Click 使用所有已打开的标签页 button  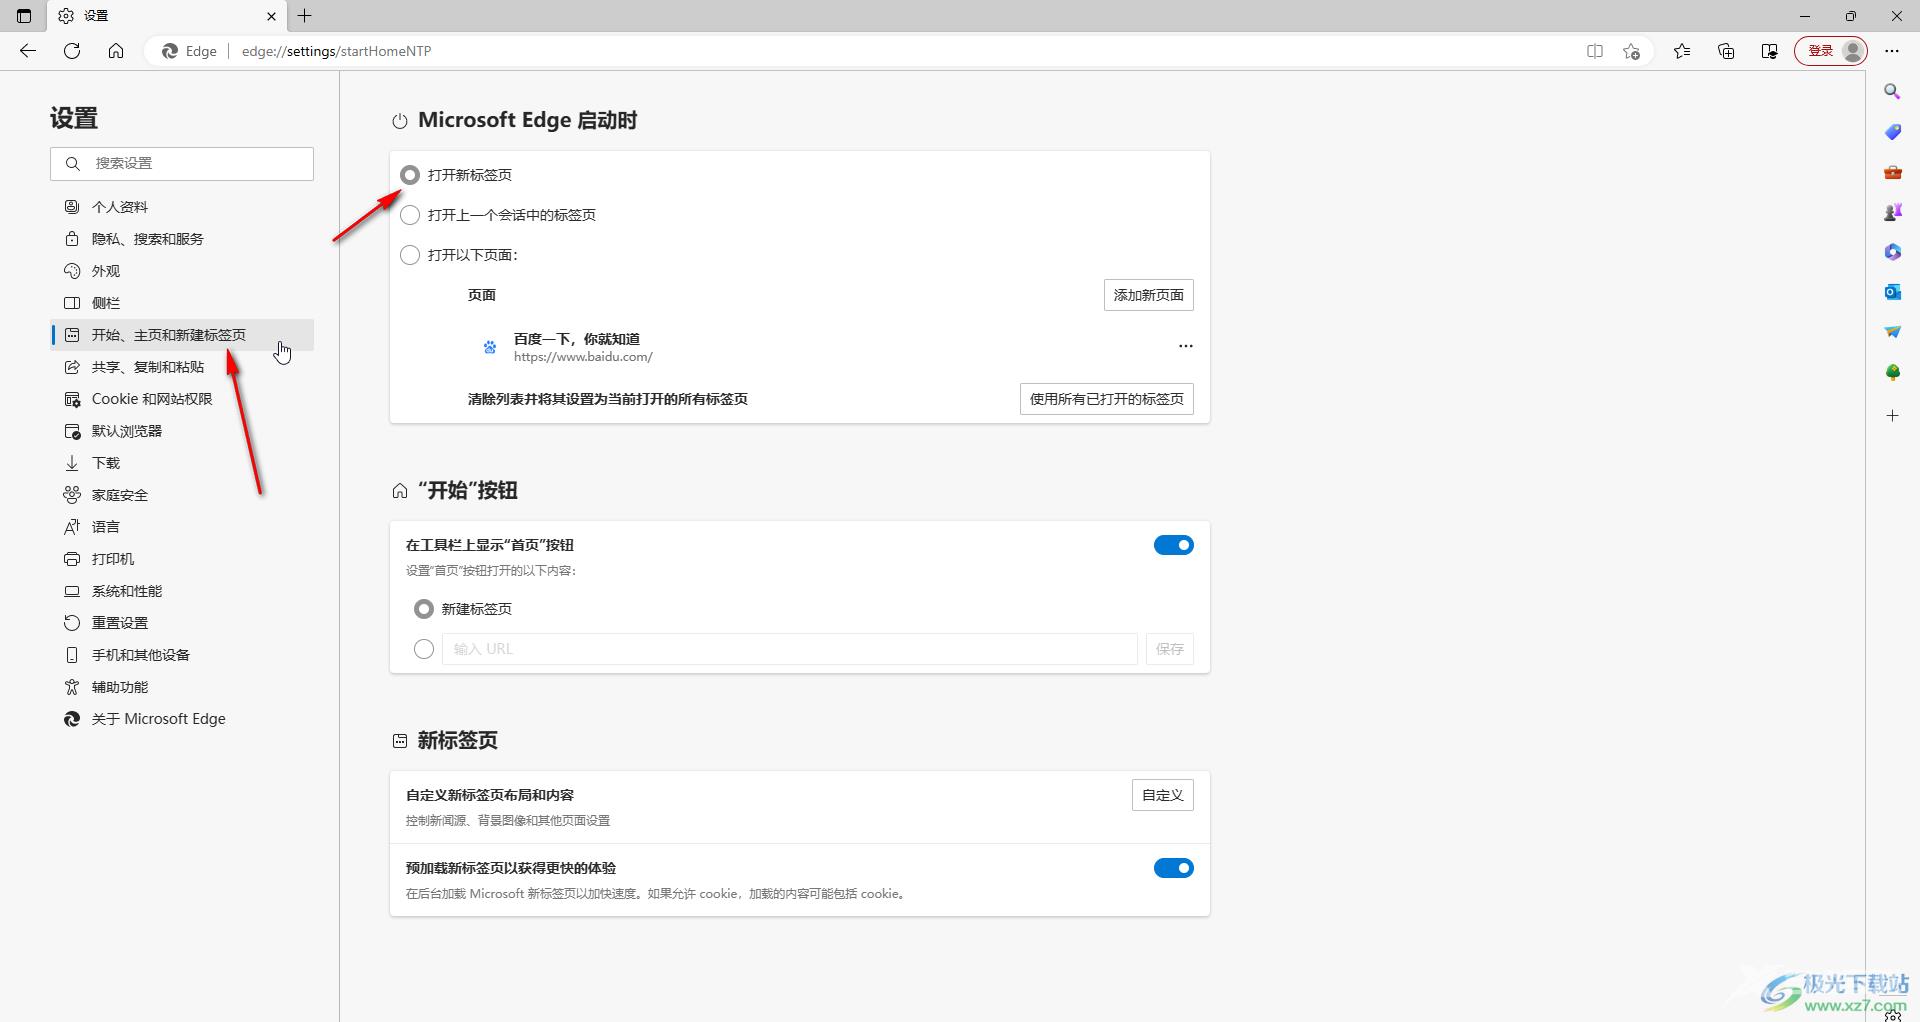[x=1106, y=399]
